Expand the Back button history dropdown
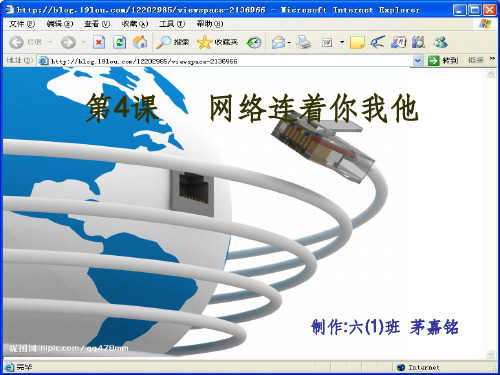The height and width of the screenshot is (375, 500). coord(50,42)
